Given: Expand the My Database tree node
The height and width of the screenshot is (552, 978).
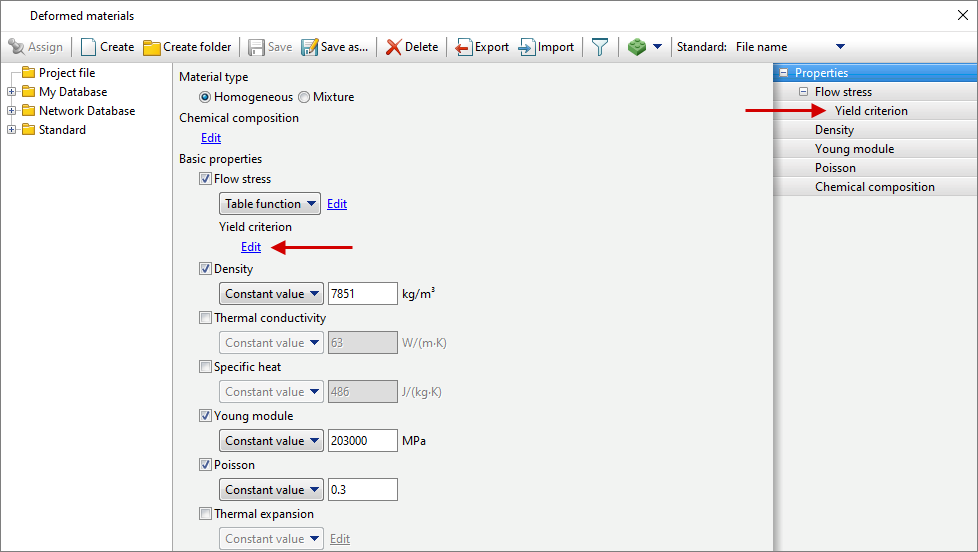Looking at the screenshot, I should click(x=11, y=92).
